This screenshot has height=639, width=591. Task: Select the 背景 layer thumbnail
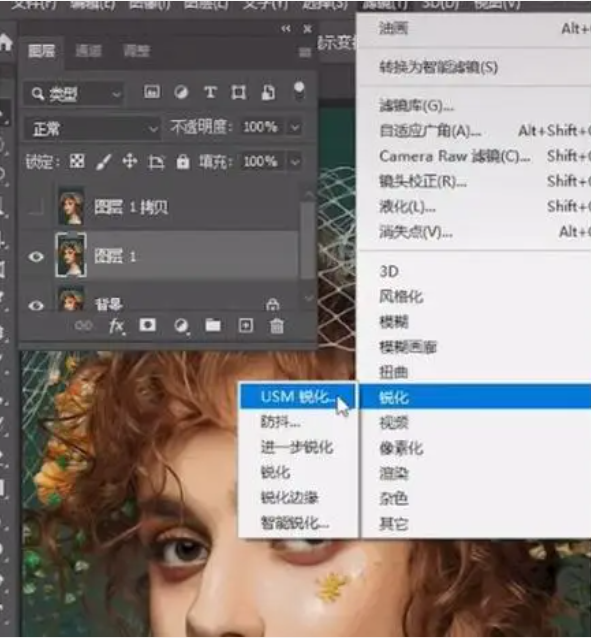coord(71,299)
